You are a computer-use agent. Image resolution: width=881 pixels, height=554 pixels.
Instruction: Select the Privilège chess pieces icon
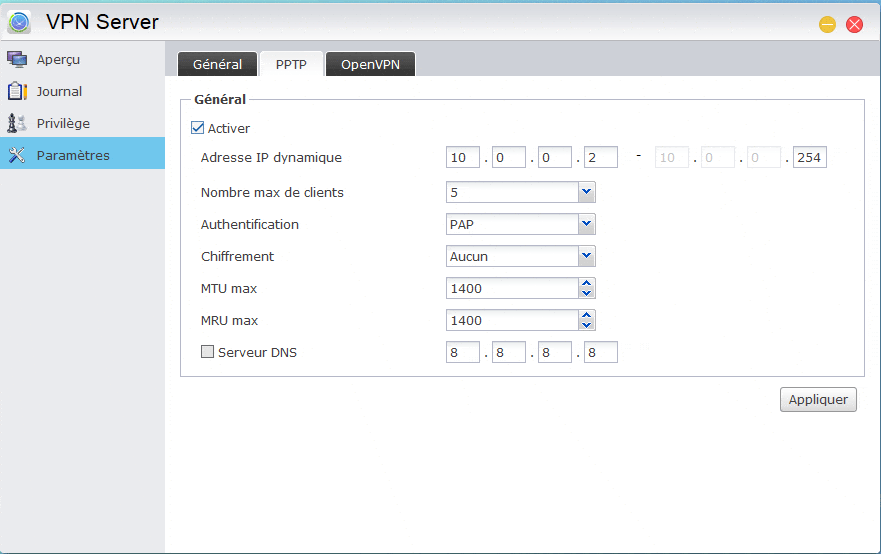click(17, 123)
